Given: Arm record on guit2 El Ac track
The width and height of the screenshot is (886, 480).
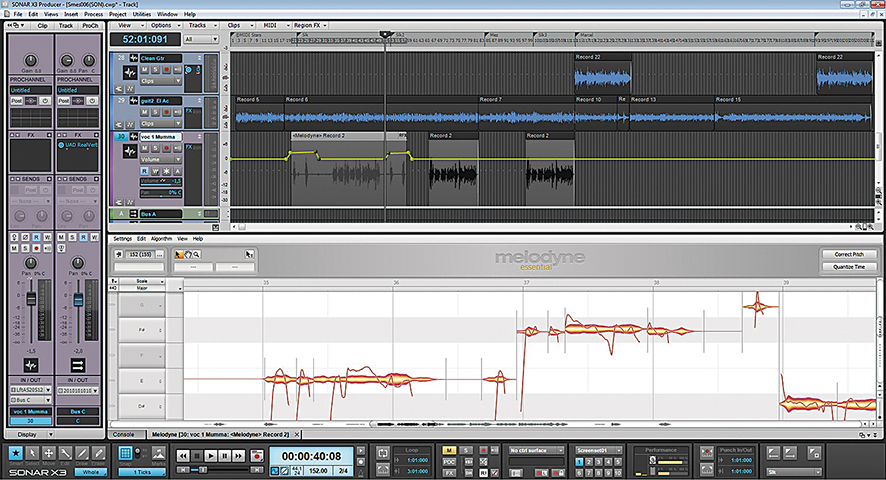Looking at the screenshot, I should [166, 112].
